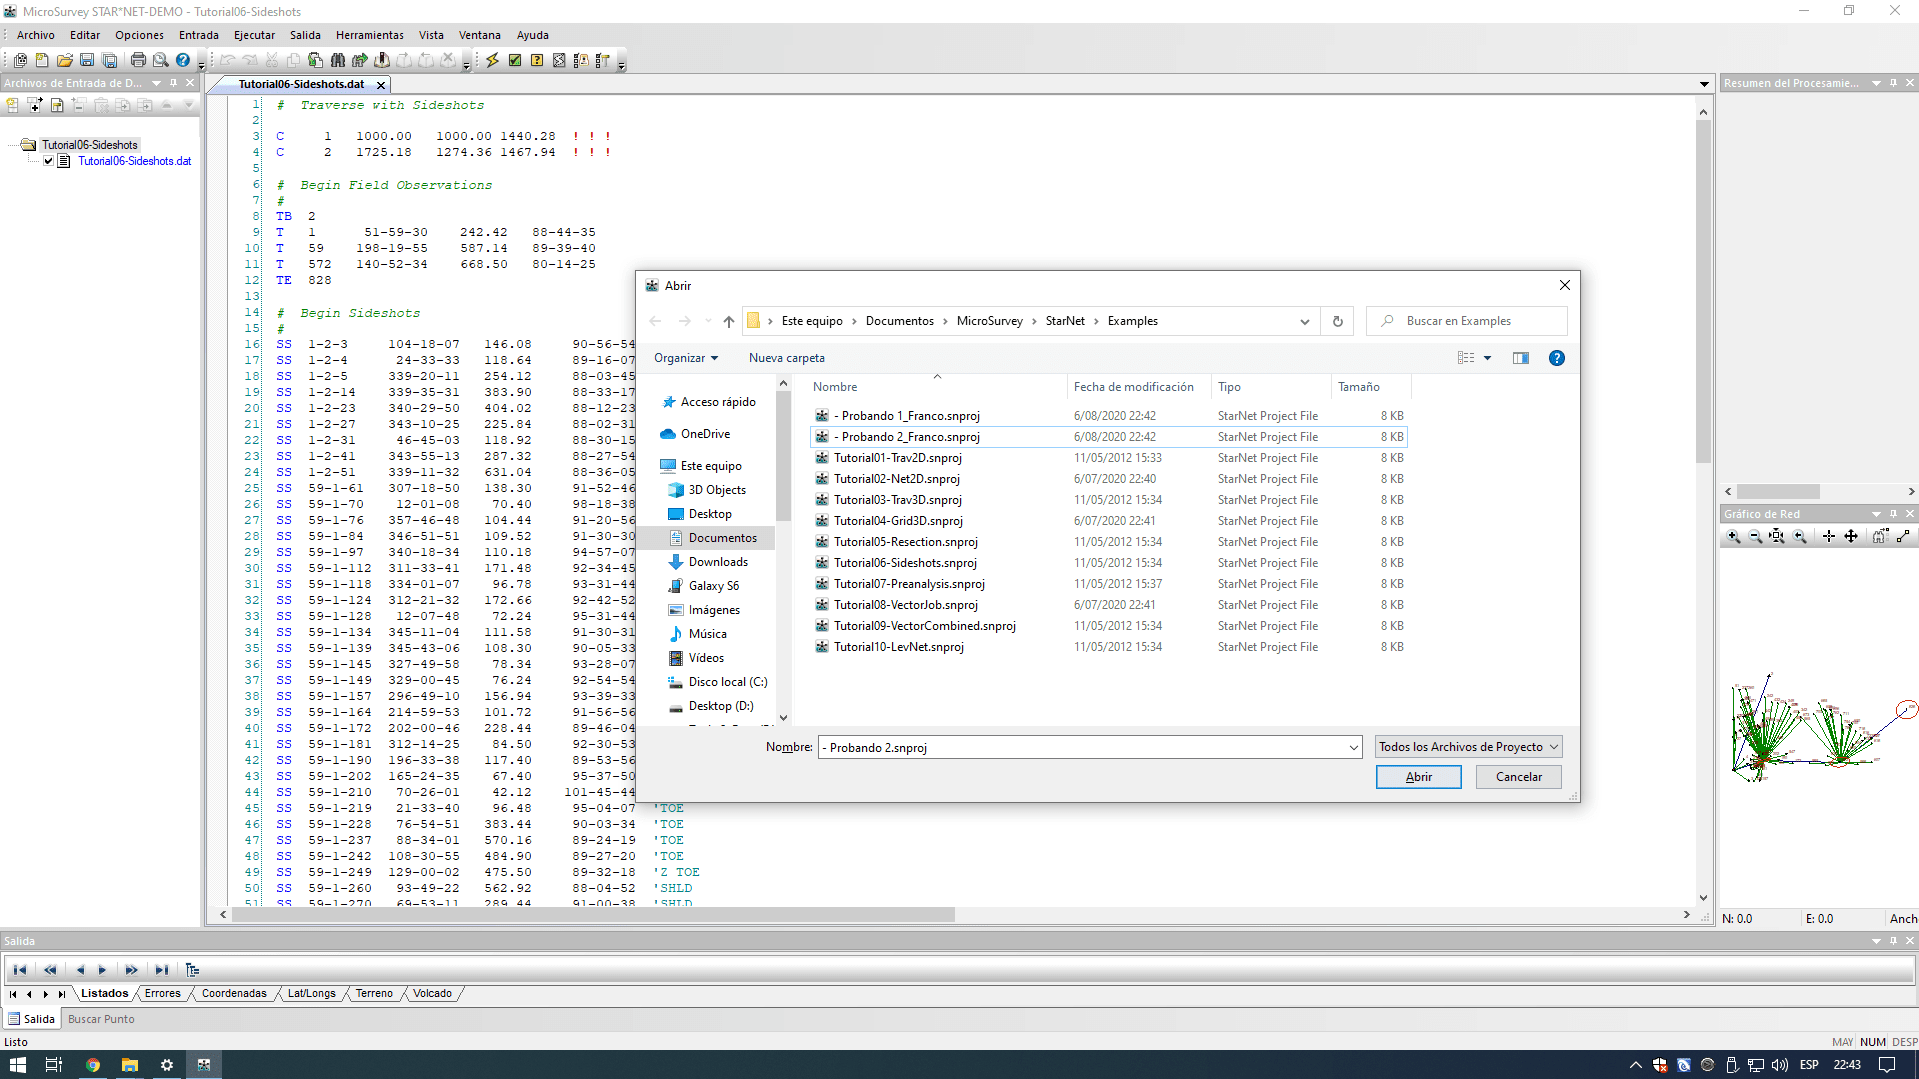Viewport: 1919px width, 1079px height.
Task: Expand the Organizar dropdown
Action: [x=685, y=358]
